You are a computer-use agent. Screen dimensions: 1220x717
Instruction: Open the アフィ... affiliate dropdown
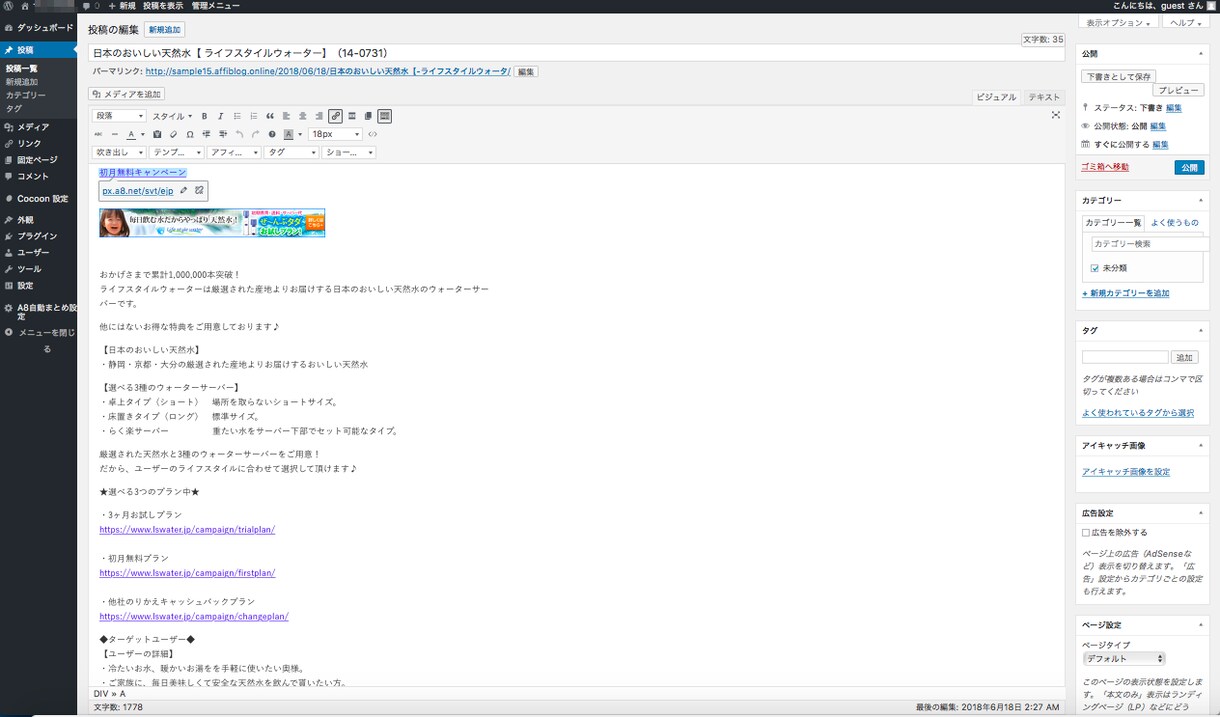234,152
